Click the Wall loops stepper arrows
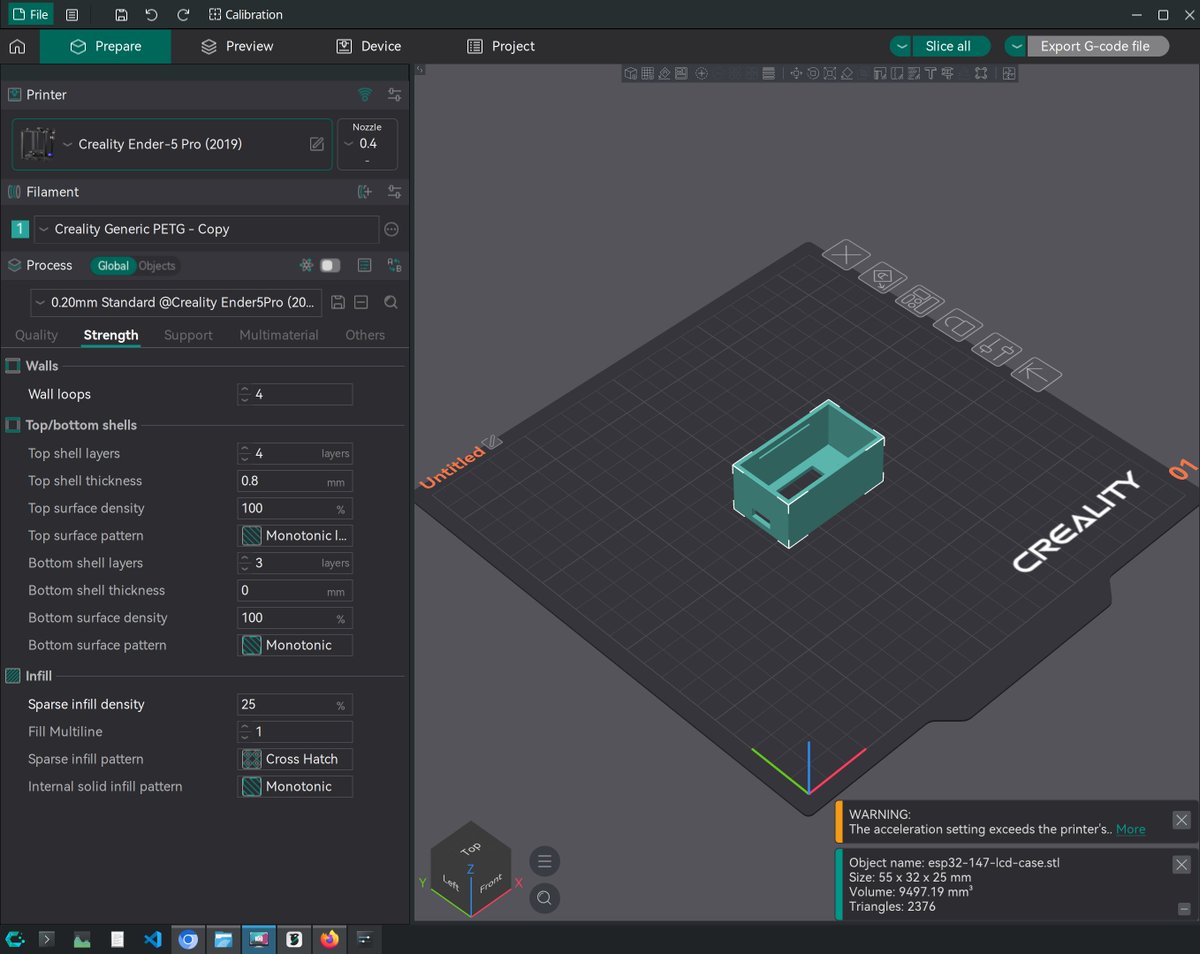This screenshot has width=1200, height=954. (245, 394)
